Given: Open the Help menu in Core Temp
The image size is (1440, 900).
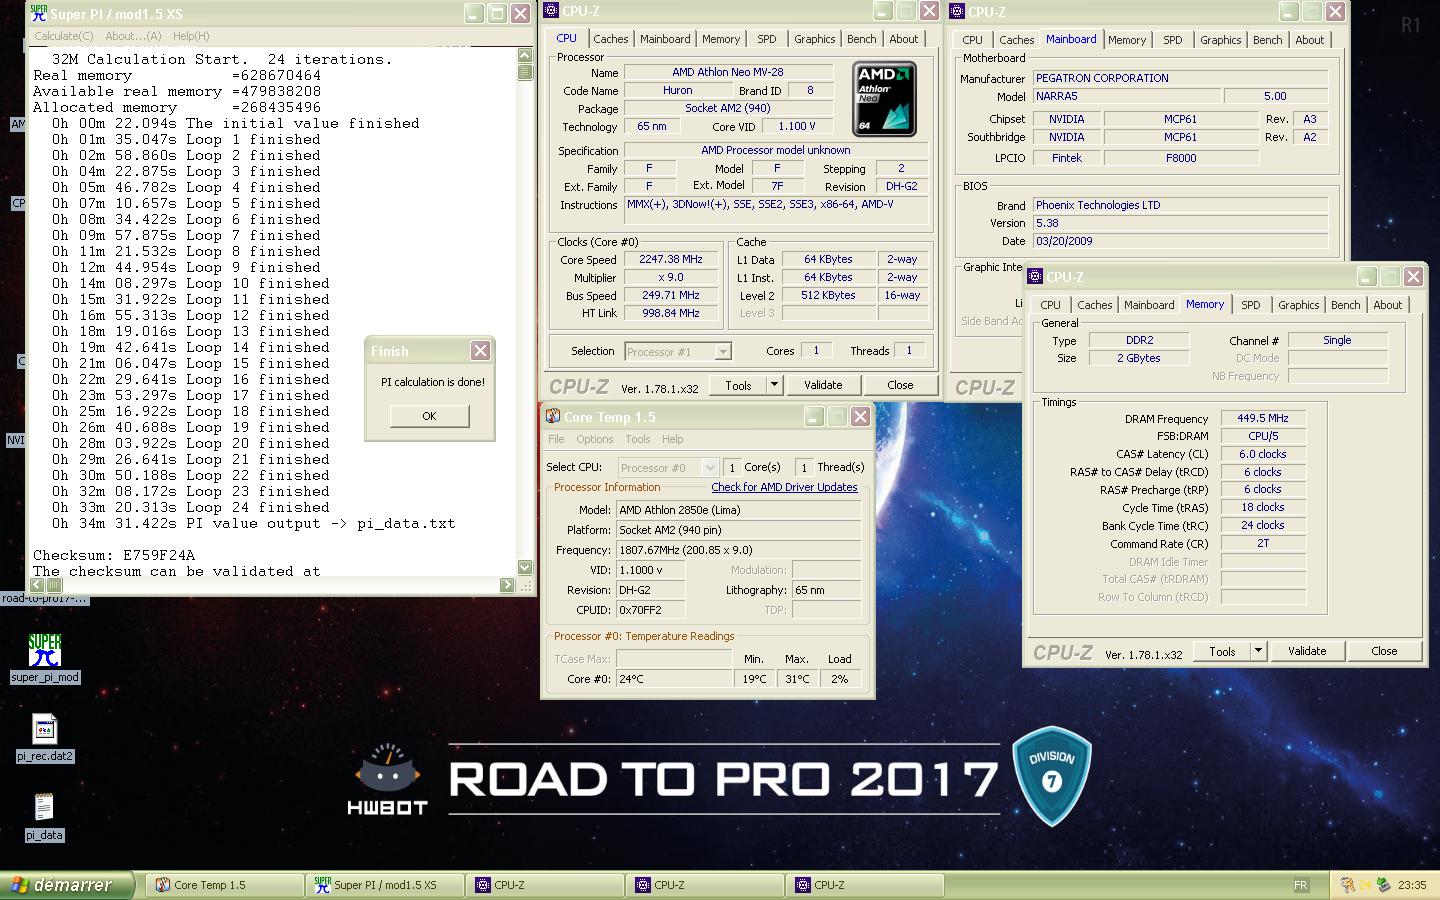Looking at the screenshot, I should (x=673, y=439).
